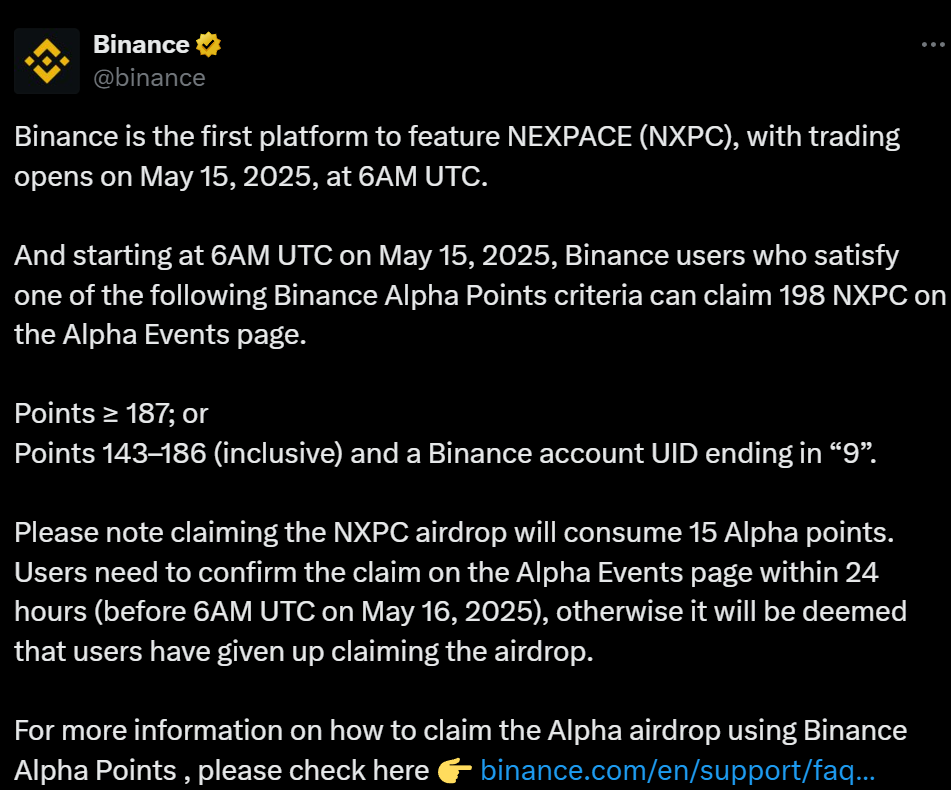Screen dimensions: 951x790
Task: Open the binance.com/en/support/faq link
Action: 677,771
